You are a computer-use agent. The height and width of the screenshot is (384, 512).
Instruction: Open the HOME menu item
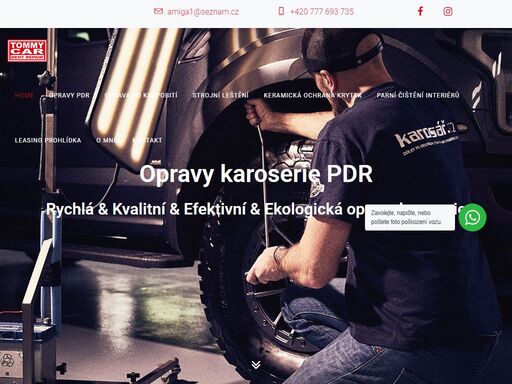point(24,95)
